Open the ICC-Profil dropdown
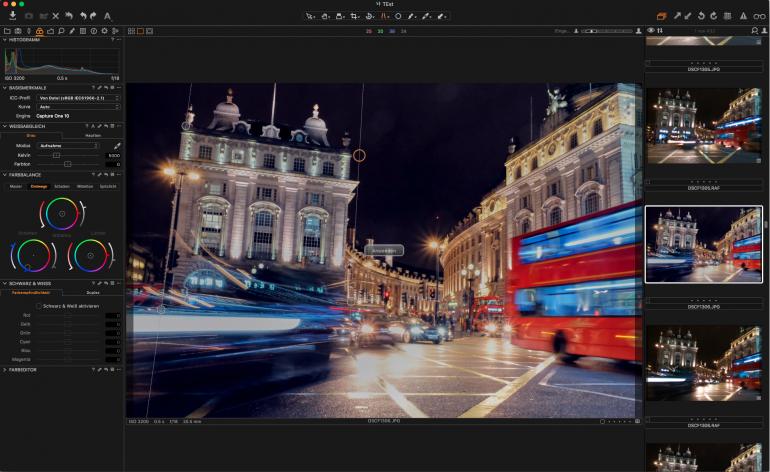Image resolution: width=770 pixels, height=472 pixels. [78, 98]
